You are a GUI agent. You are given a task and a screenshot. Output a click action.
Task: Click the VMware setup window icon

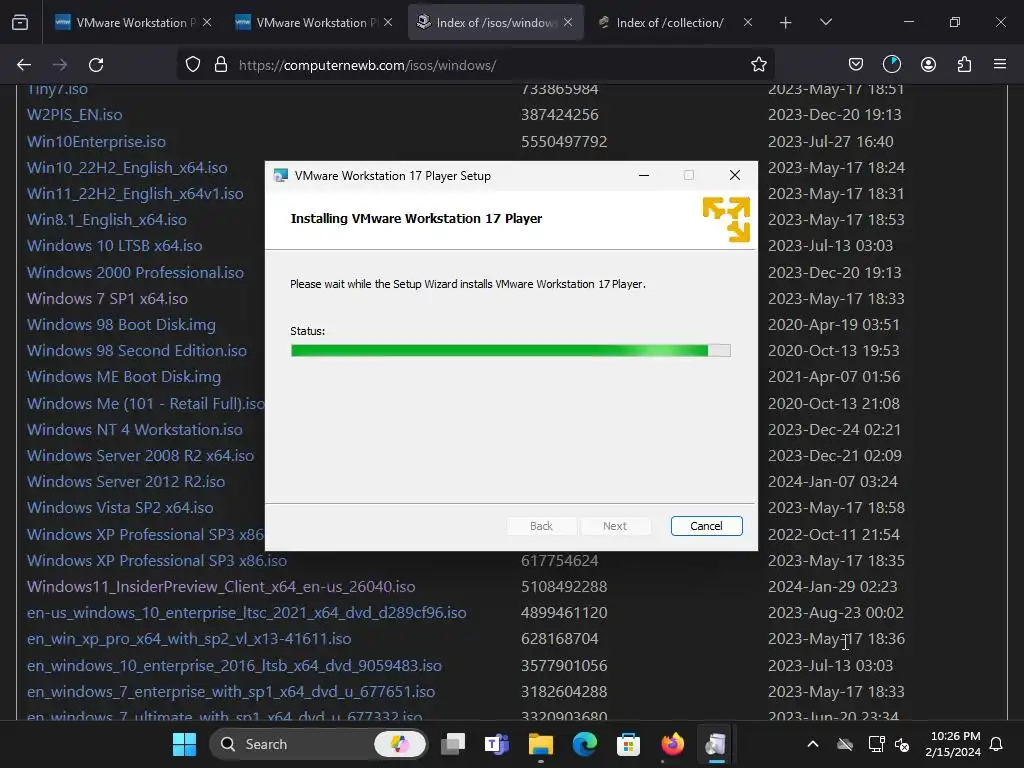(x=281, y=176)
